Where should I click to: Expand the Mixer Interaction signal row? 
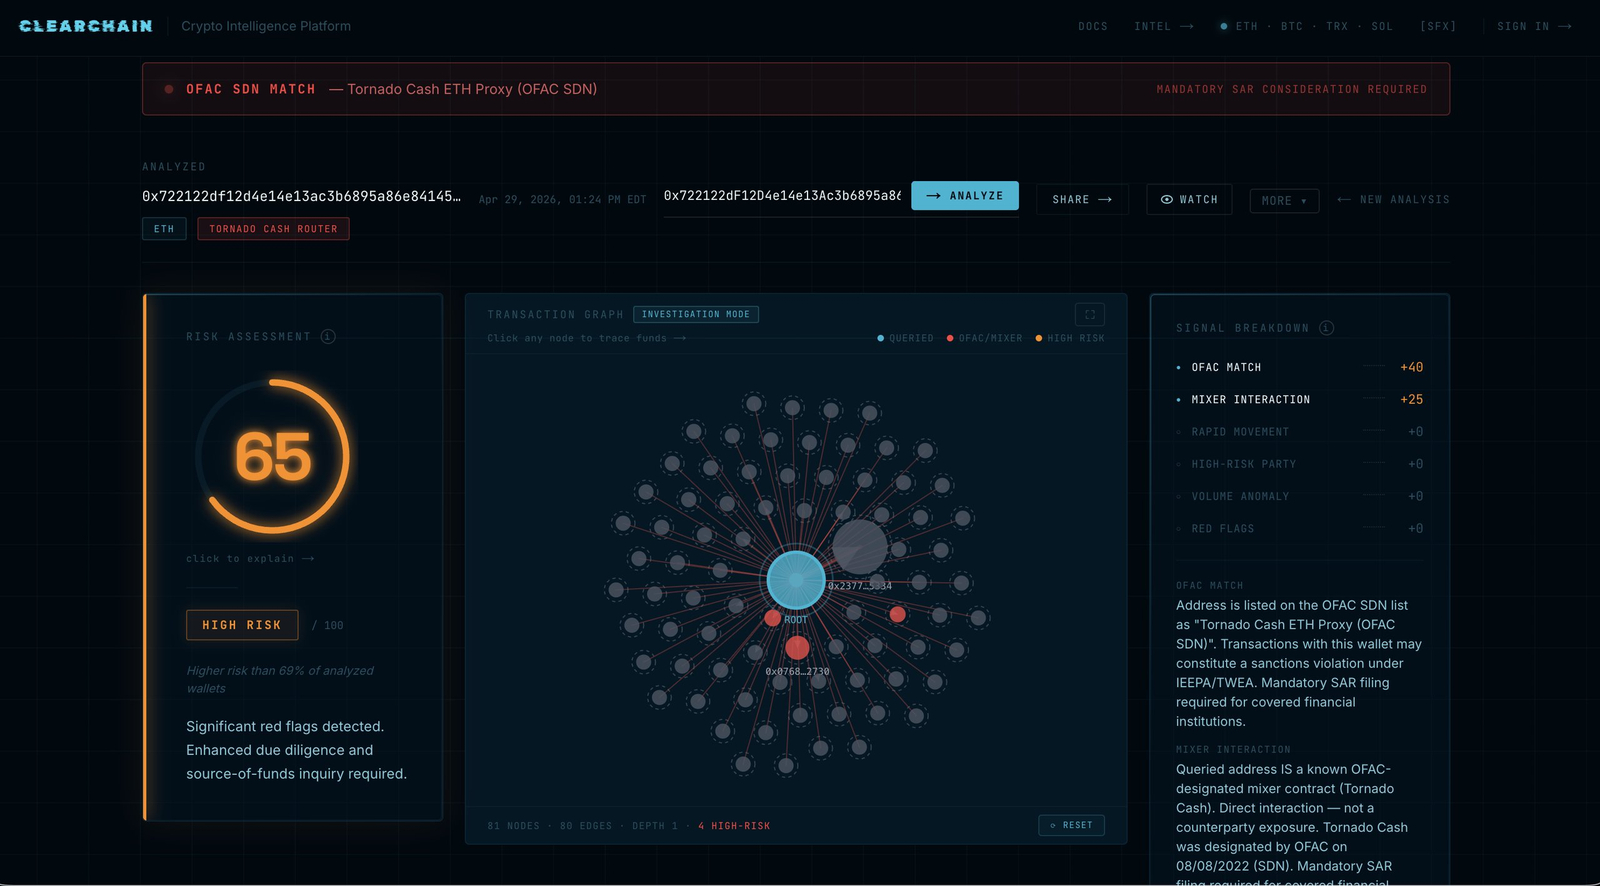1300,399
